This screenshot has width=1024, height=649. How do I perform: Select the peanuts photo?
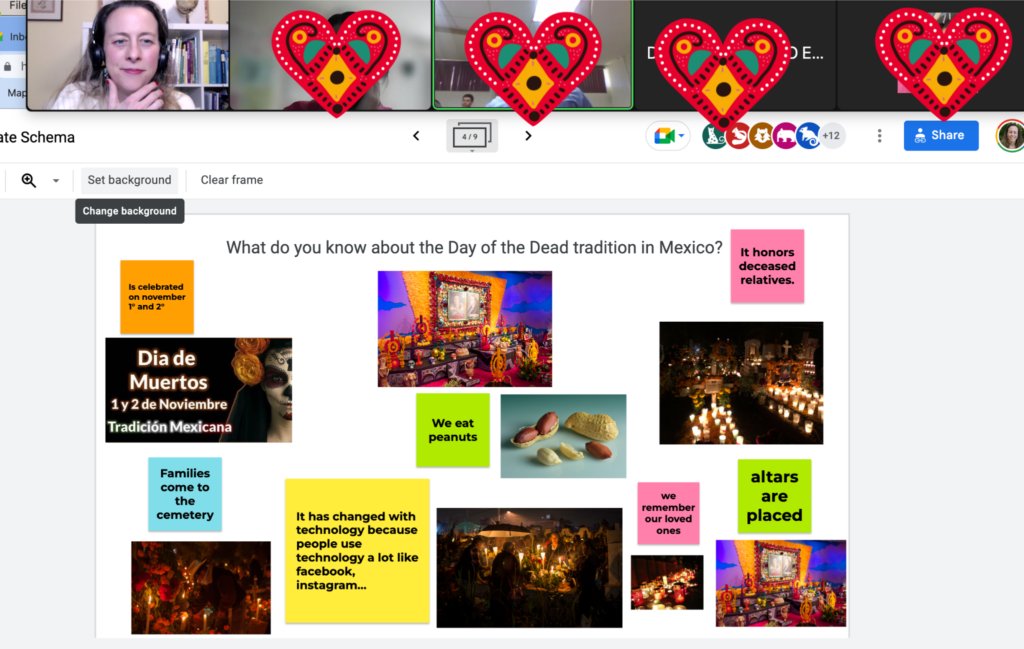pyautogui.click(x=564, y=436)
